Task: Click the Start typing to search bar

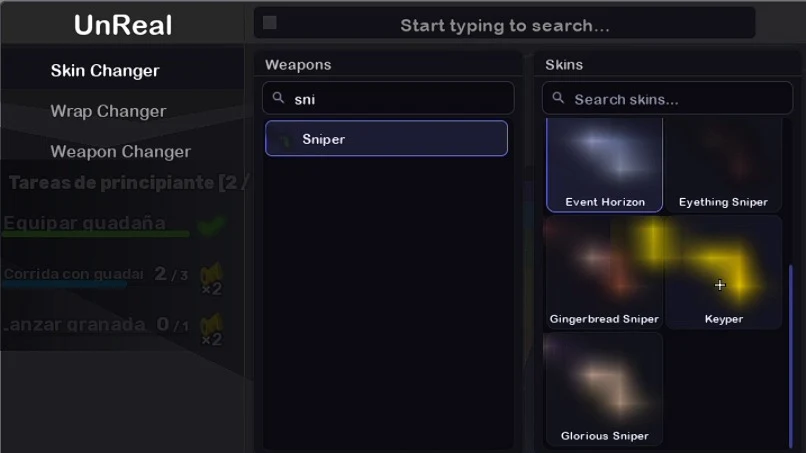Action: (x=505, y=23)
